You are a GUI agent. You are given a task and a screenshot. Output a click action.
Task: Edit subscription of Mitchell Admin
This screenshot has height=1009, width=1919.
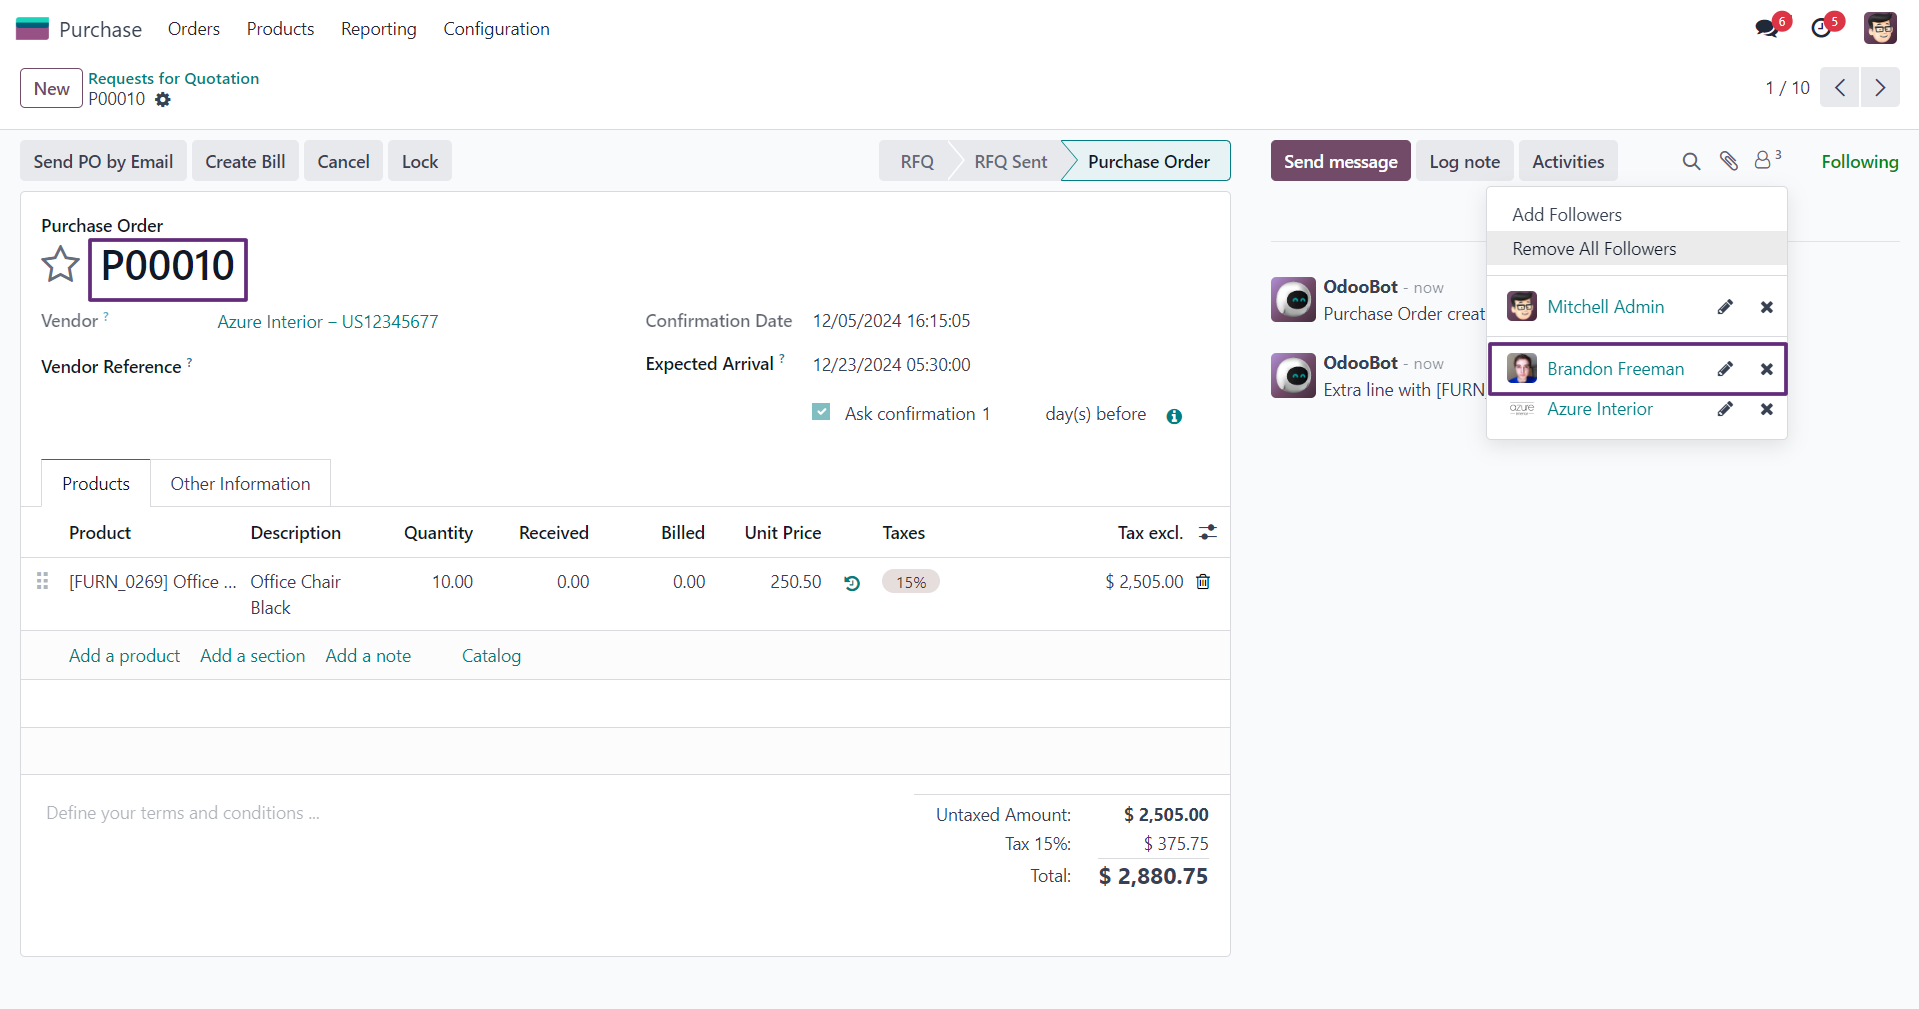1725,307
